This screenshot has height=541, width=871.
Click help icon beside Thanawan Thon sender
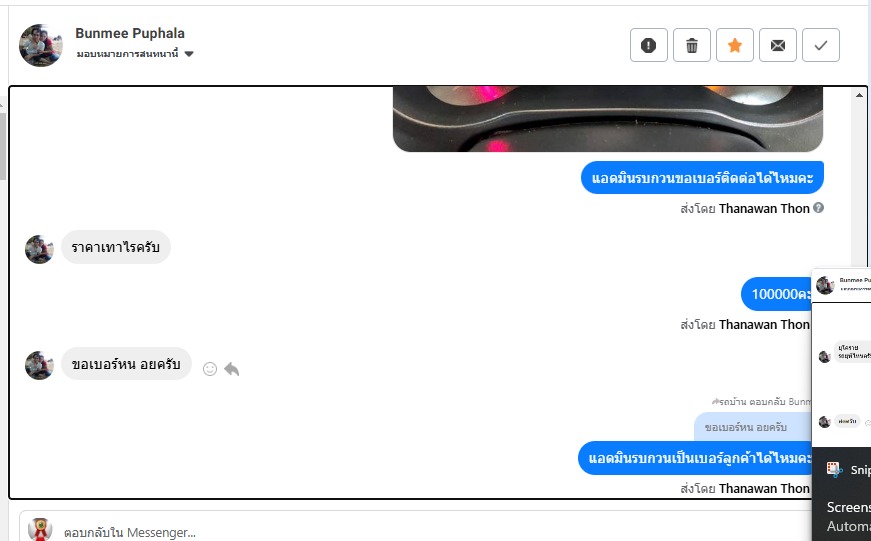pos(818,208)
